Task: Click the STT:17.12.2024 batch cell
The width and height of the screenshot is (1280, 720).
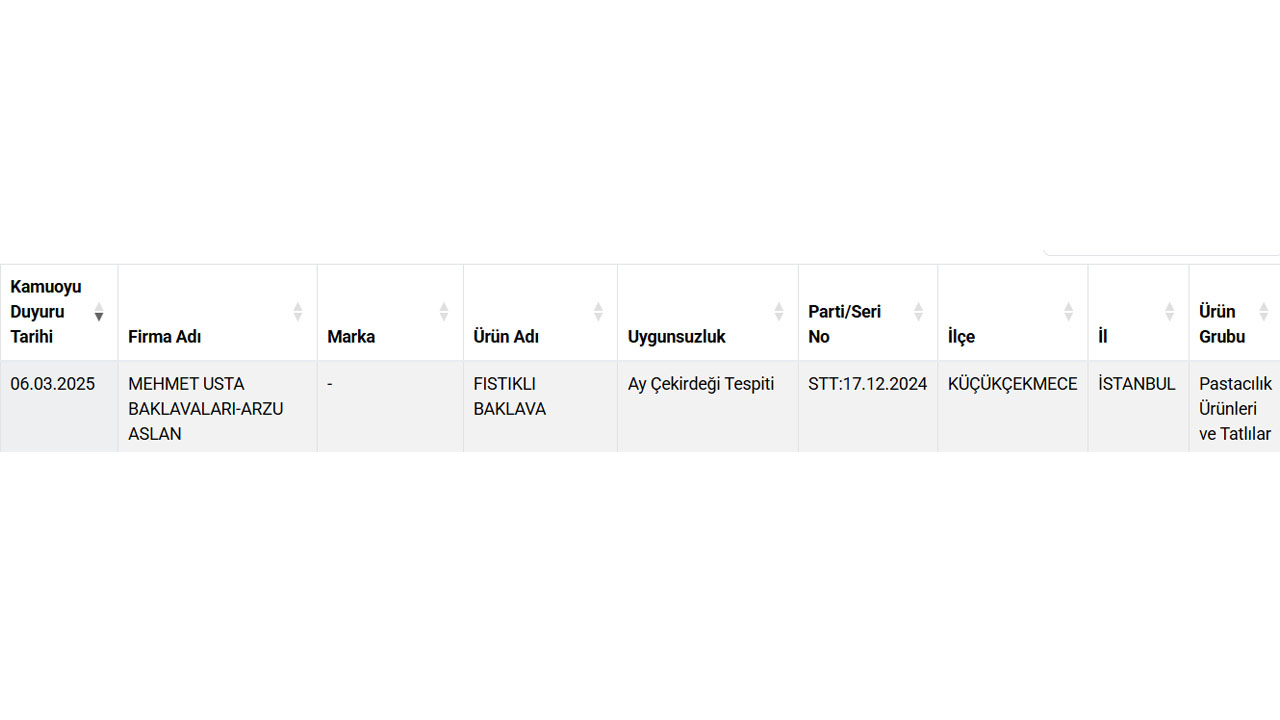Action: coord(868,406)
